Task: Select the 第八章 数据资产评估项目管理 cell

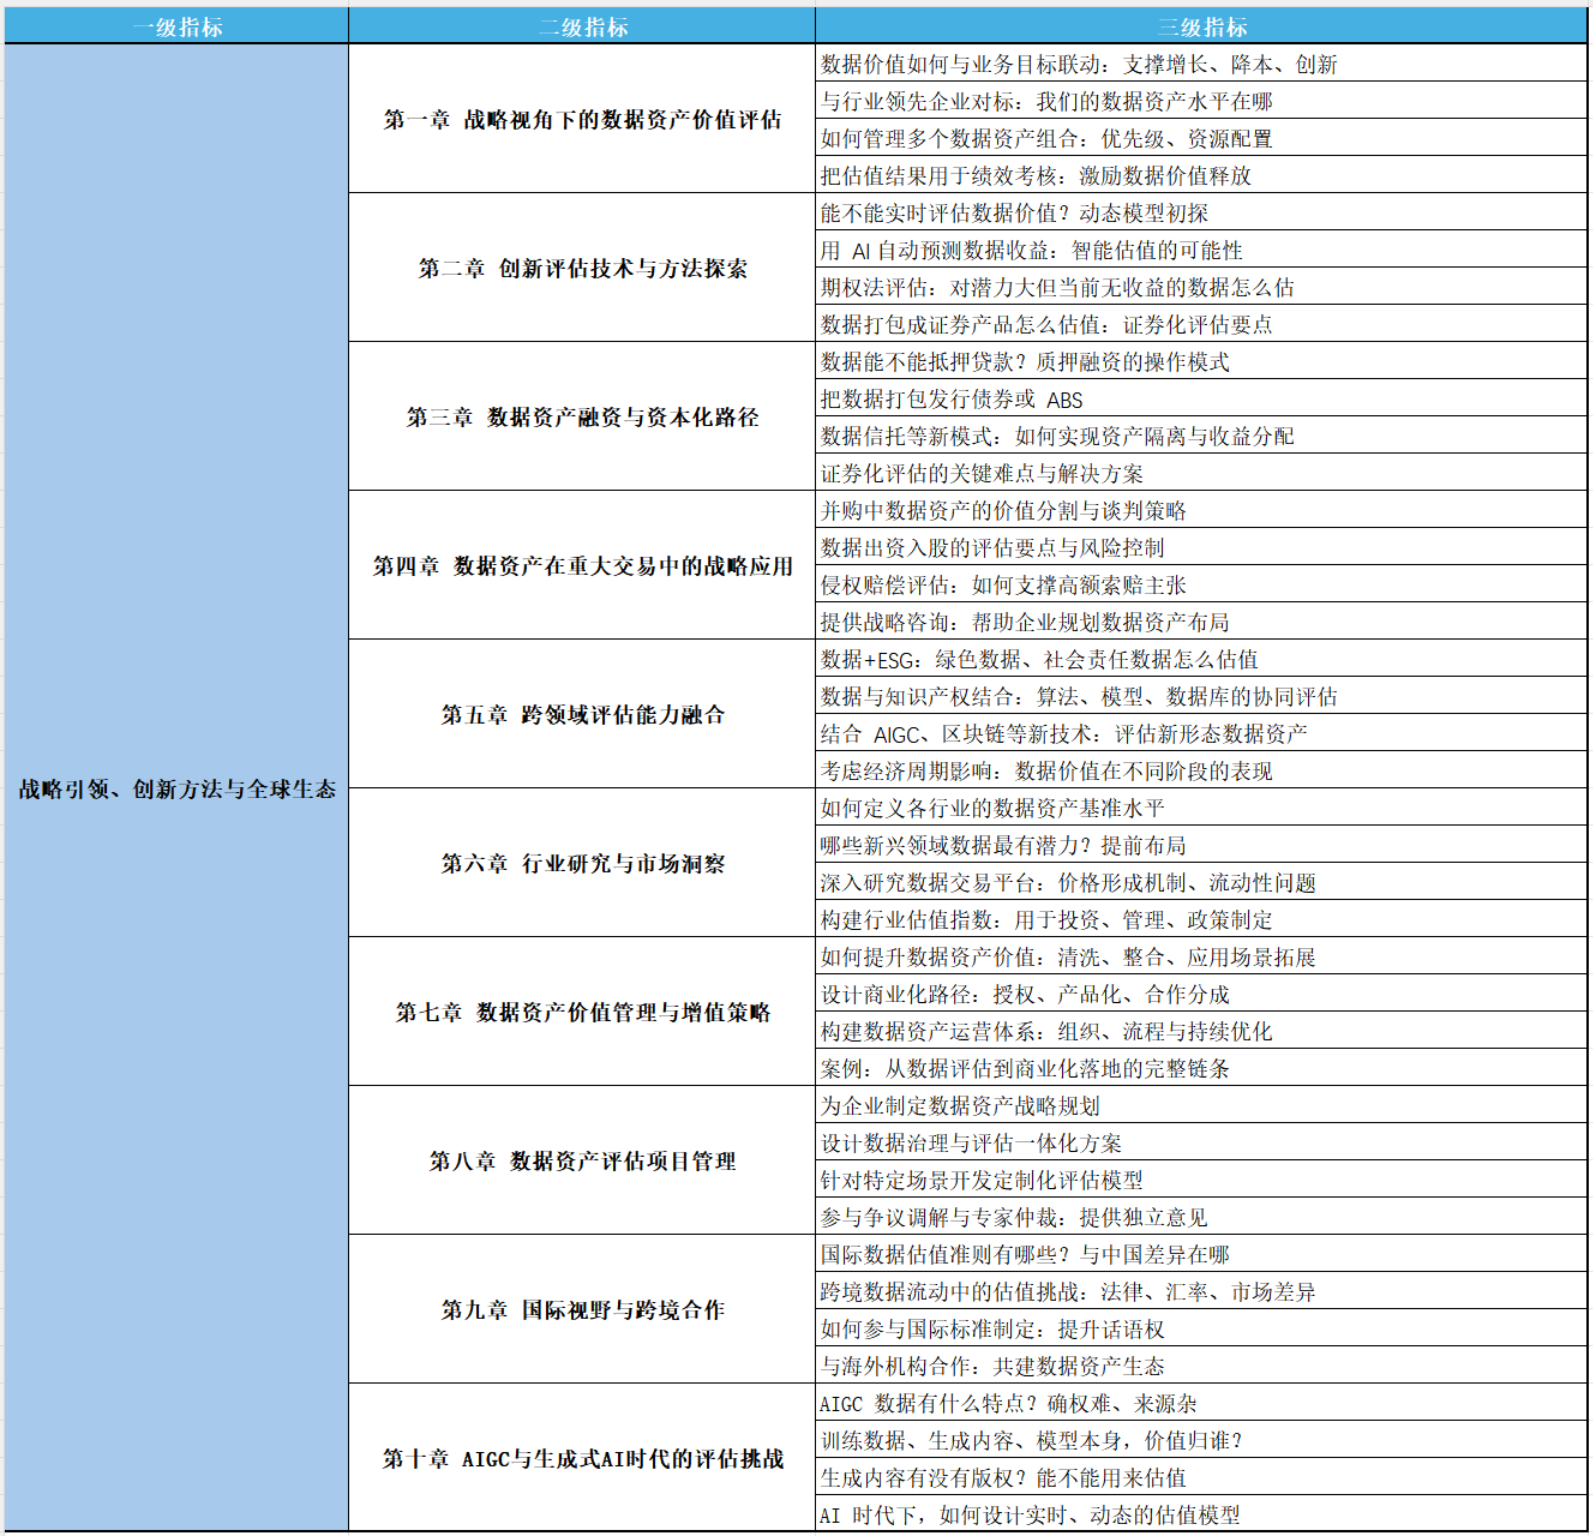Action: [582, 1161]
